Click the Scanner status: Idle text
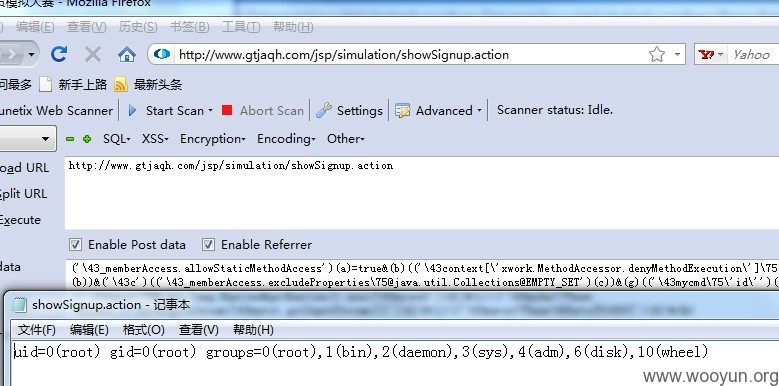The image size is (779, 386). (555, 110)
